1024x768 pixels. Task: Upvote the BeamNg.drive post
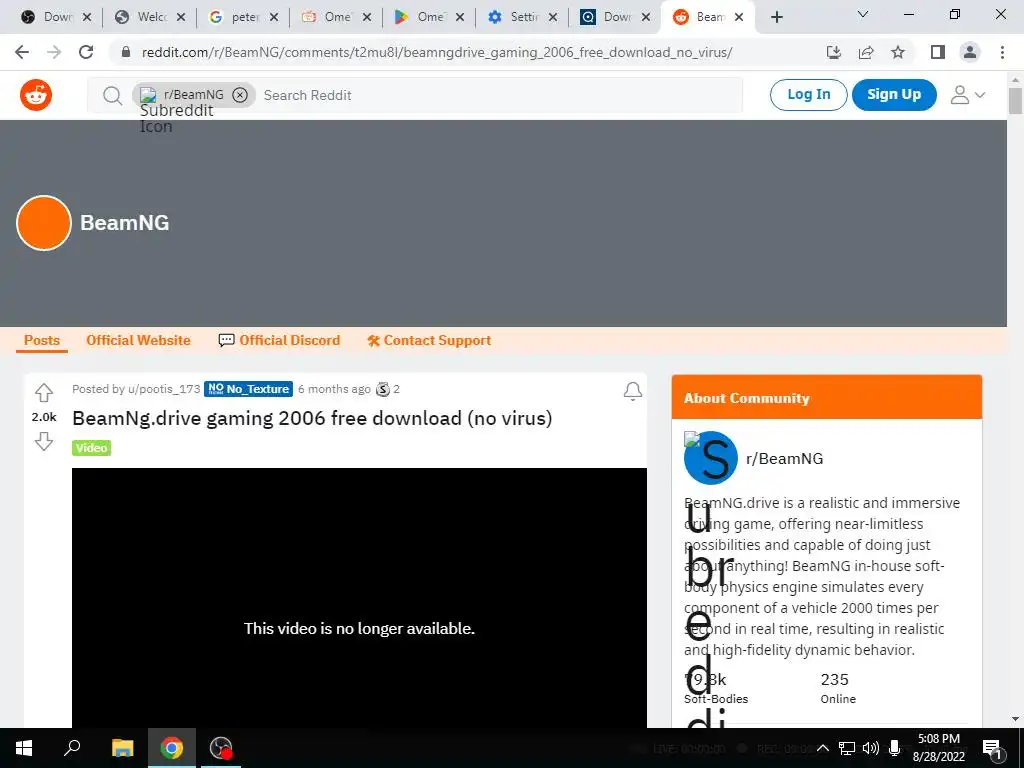pyautogui.click(x=44, y=392)
